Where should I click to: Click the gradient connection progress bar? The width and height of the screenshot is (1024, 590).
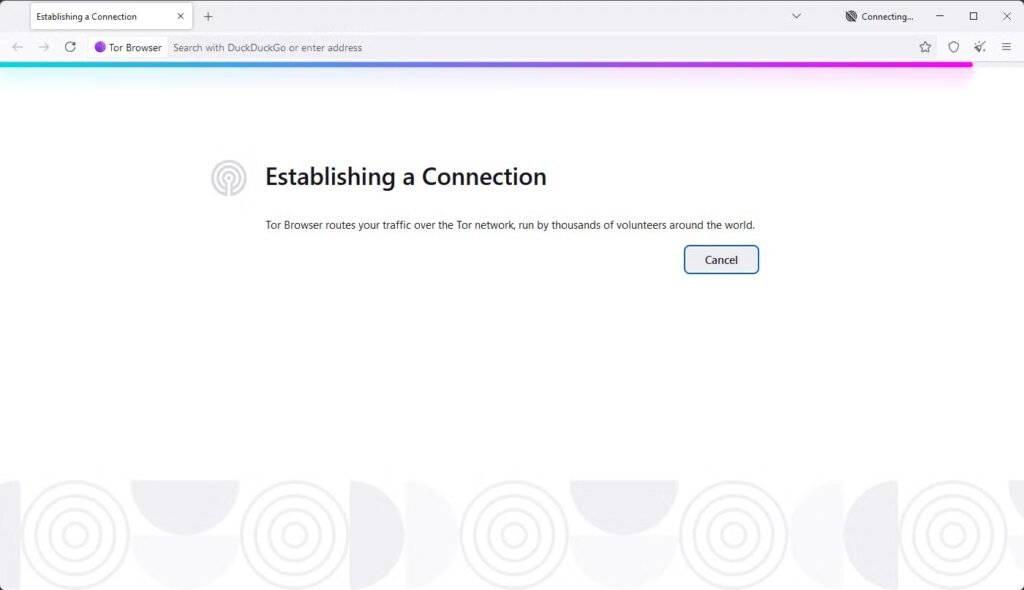[500, 64]
